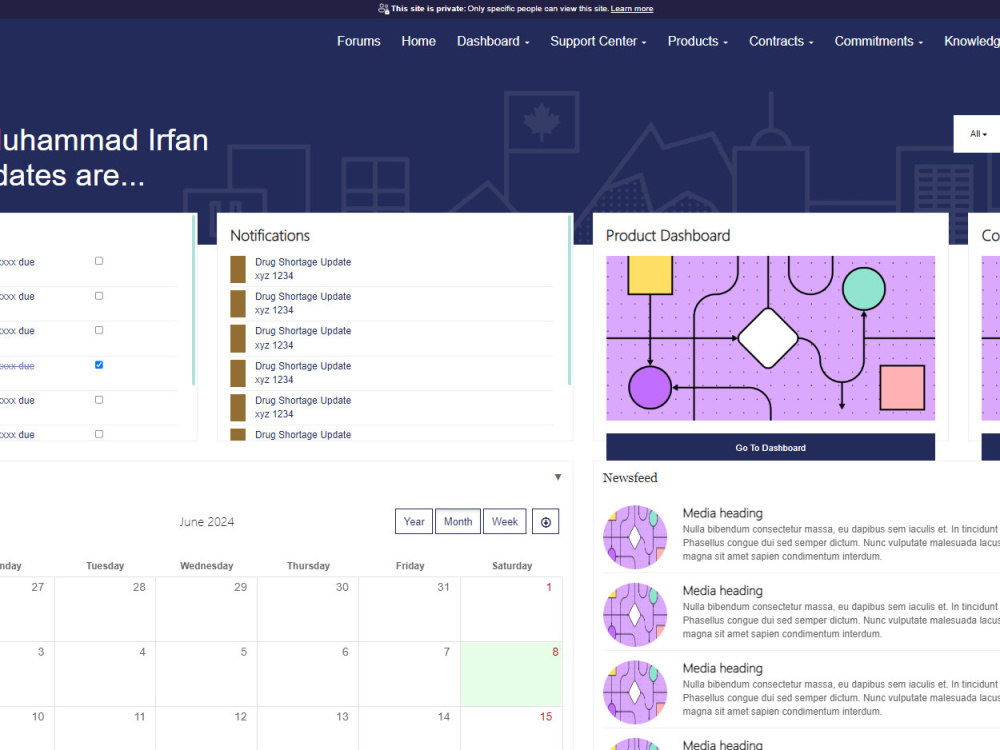Click the brown icon of fourth Drug Shortage Update

click(238, 373)
